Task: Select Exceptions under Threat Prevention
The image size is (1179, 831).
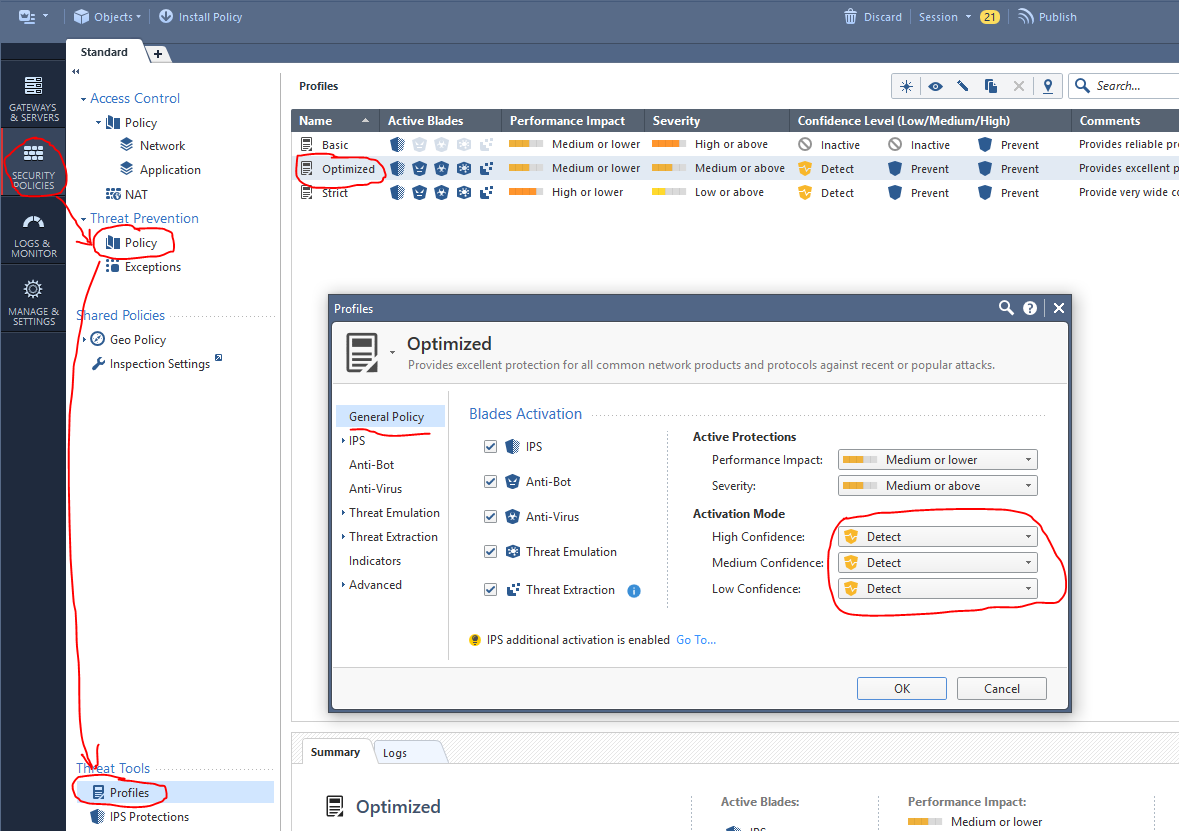Action: tap(144, 267)
